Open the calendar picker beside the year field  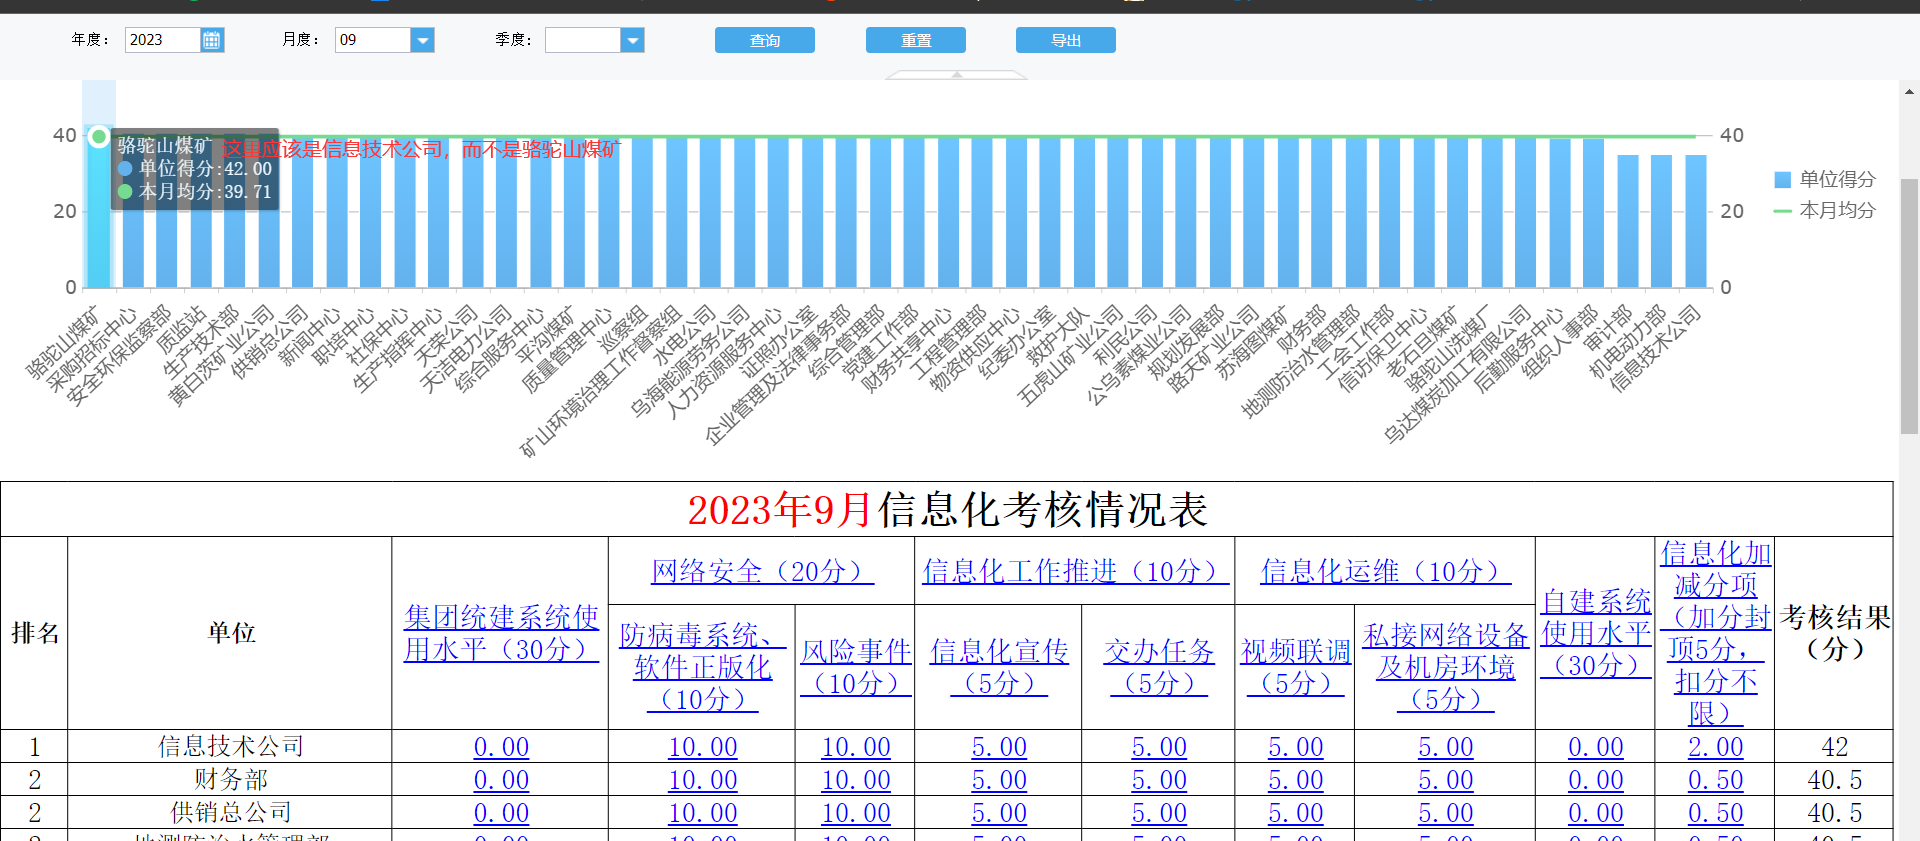[212, 40]
